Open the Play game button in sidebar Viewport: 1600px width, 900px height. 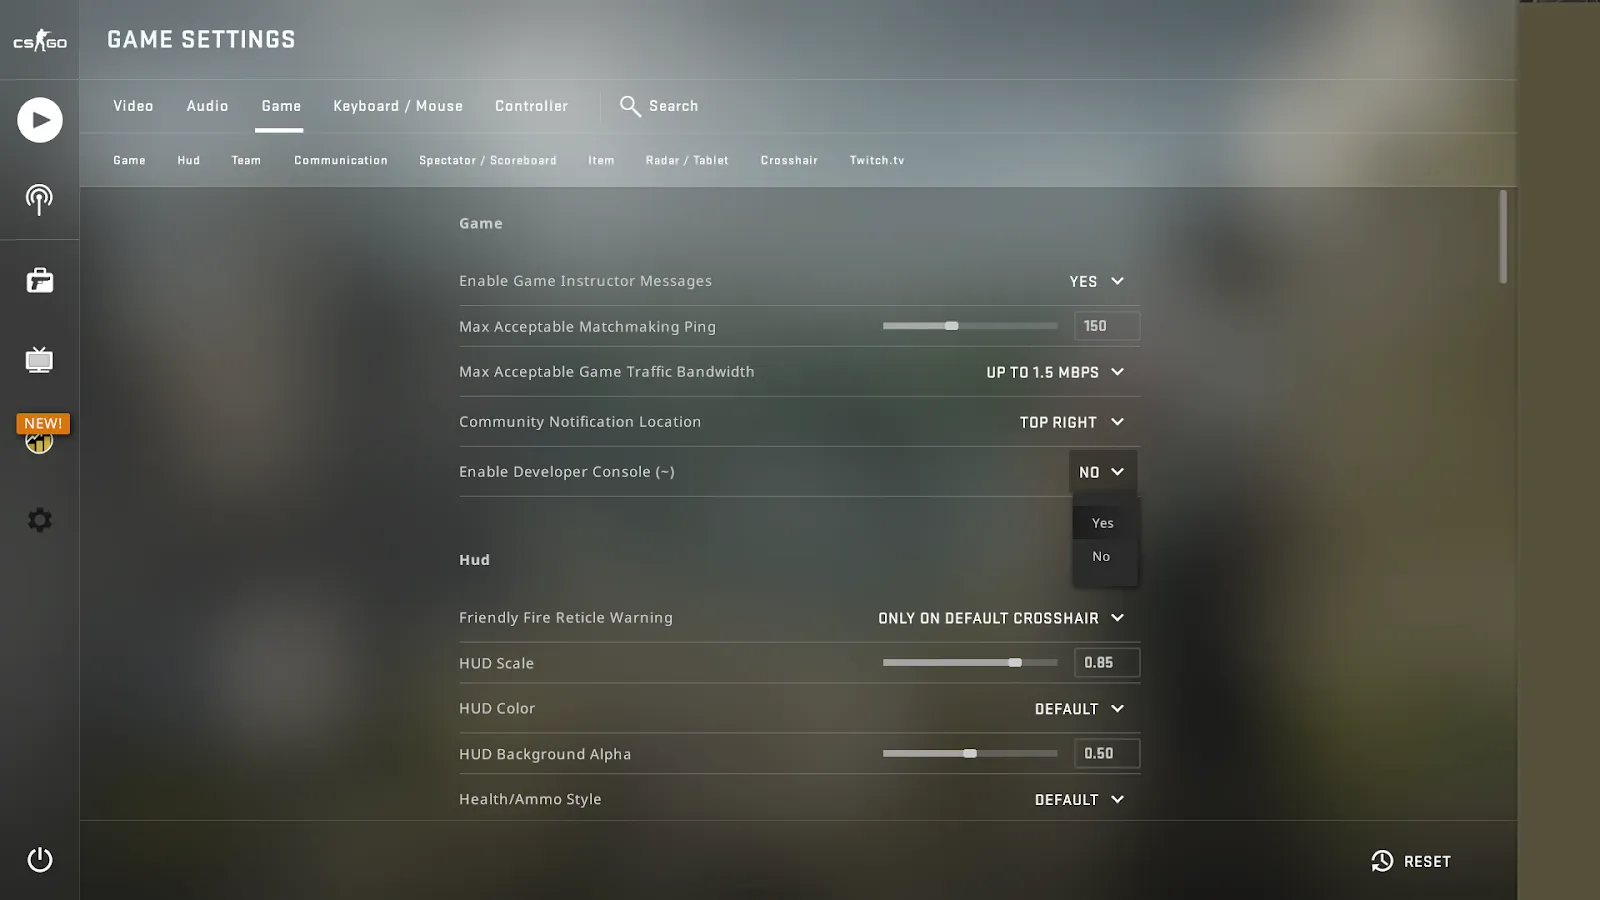point(40,120)
